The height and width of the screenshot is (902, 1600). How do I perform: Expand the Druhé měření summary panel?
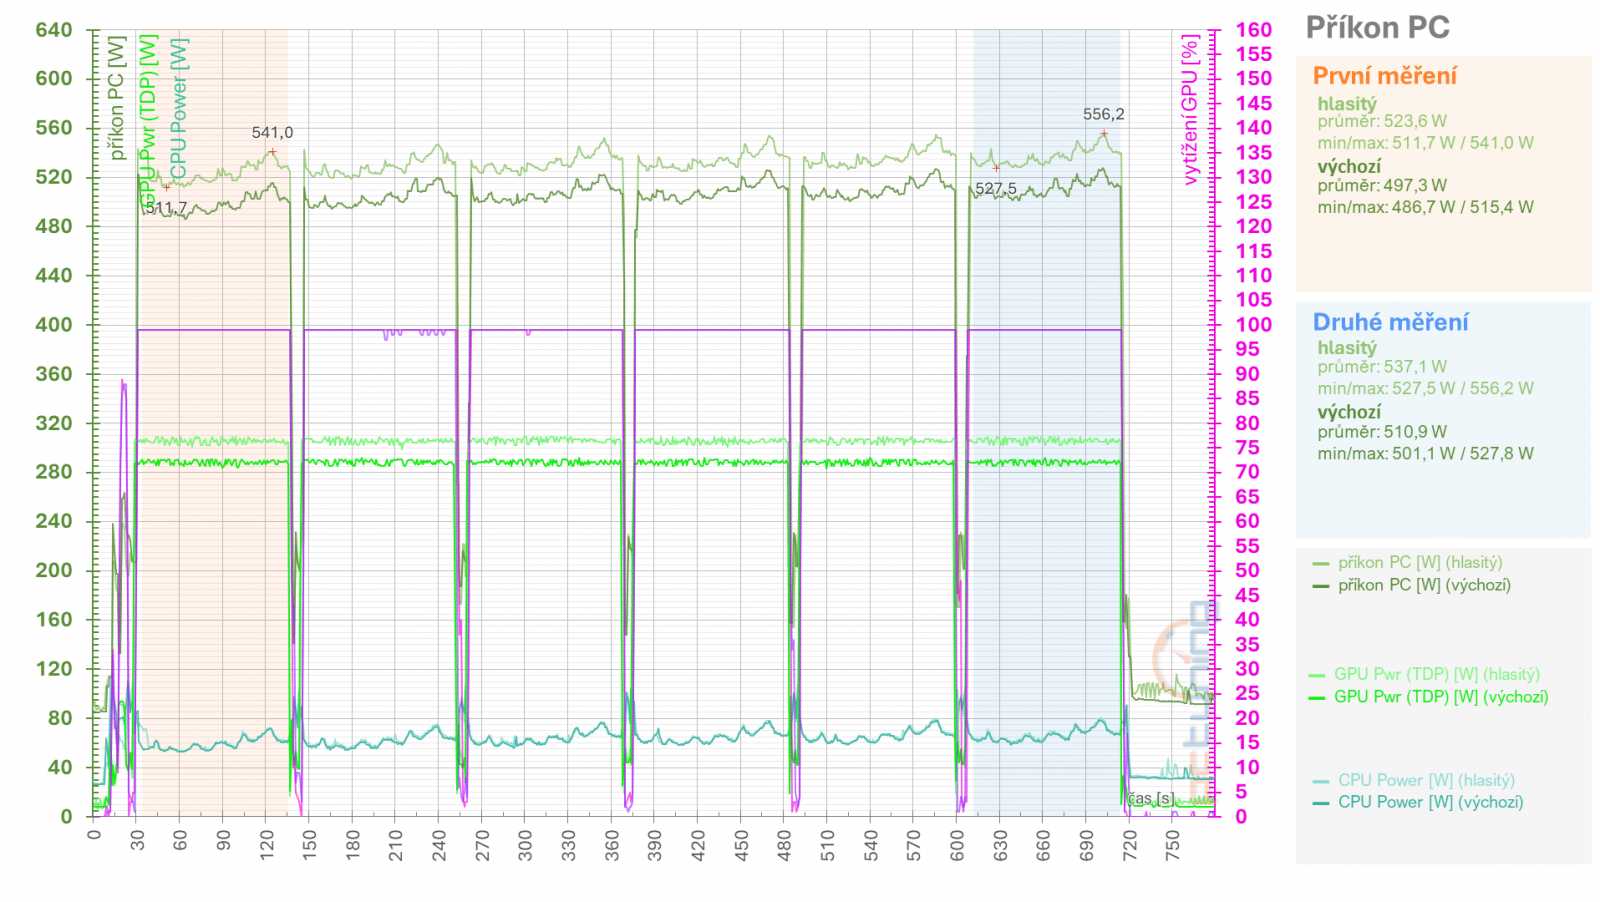click(x=1390, y=322)
